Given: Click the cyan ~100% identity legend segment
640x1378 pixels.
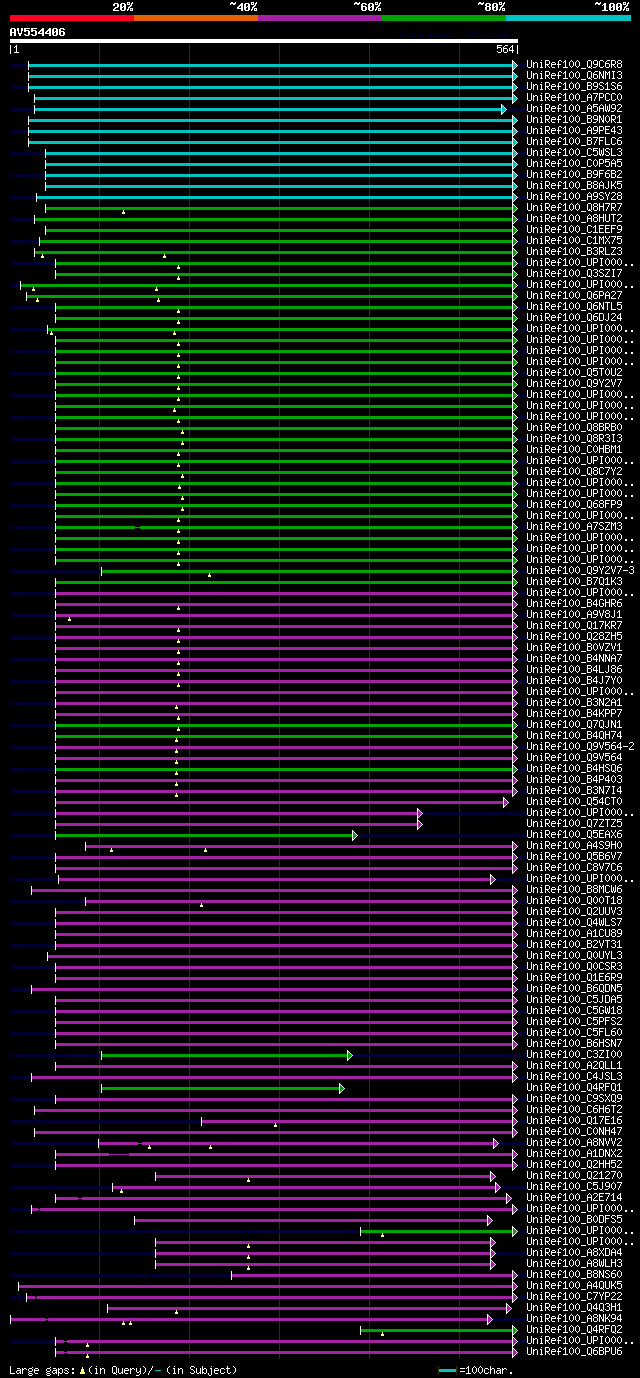Looking at the screenshot, I should tap(568, 17).
